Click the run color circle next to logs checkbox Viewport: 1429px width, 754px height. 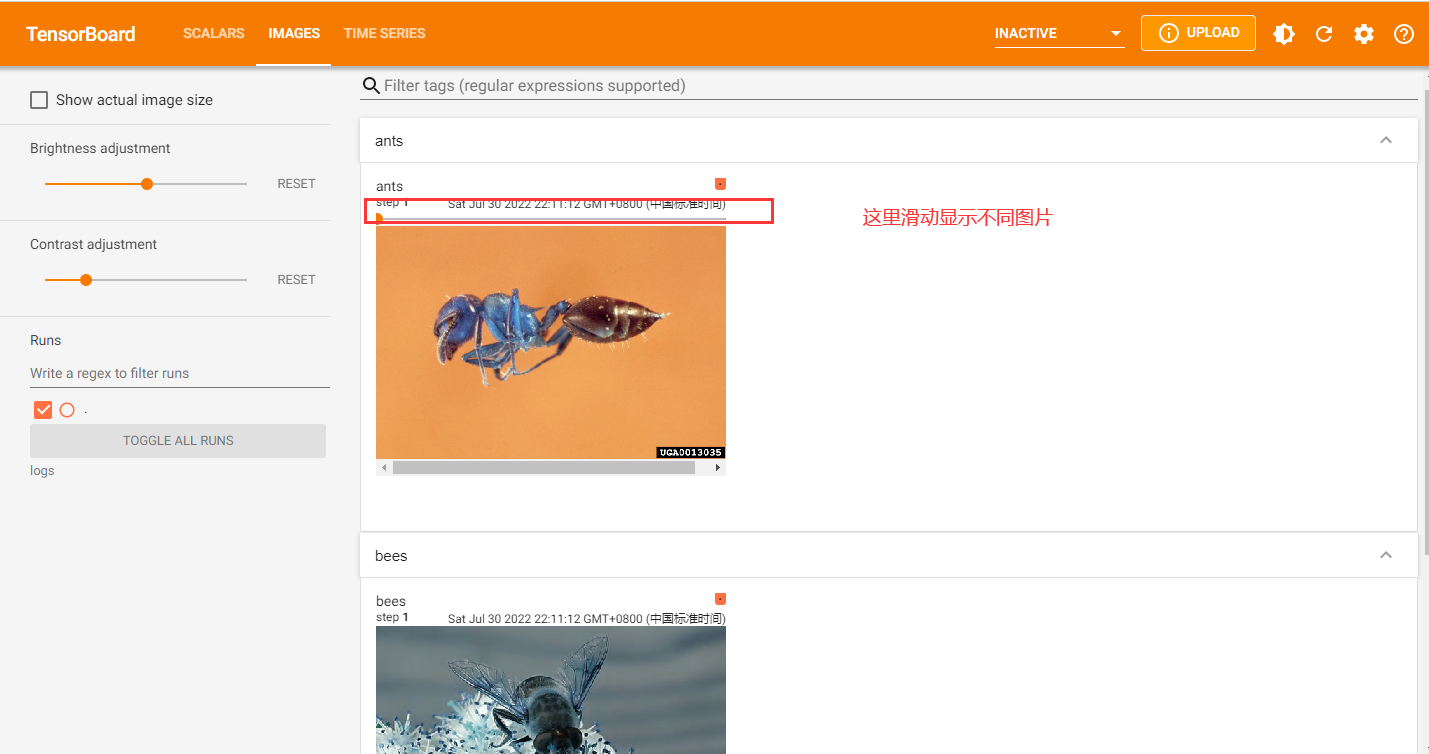point(67,409)
